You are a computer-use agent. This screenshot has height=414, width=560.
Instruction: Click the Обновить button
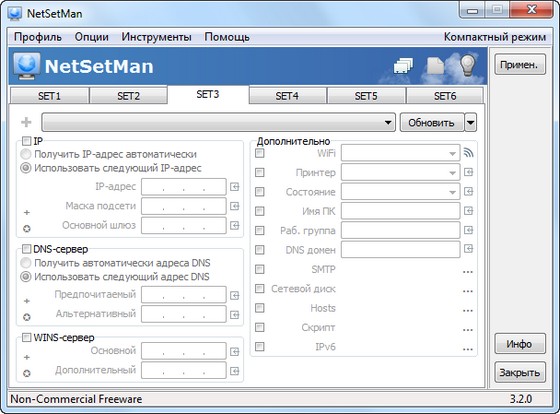431,123
